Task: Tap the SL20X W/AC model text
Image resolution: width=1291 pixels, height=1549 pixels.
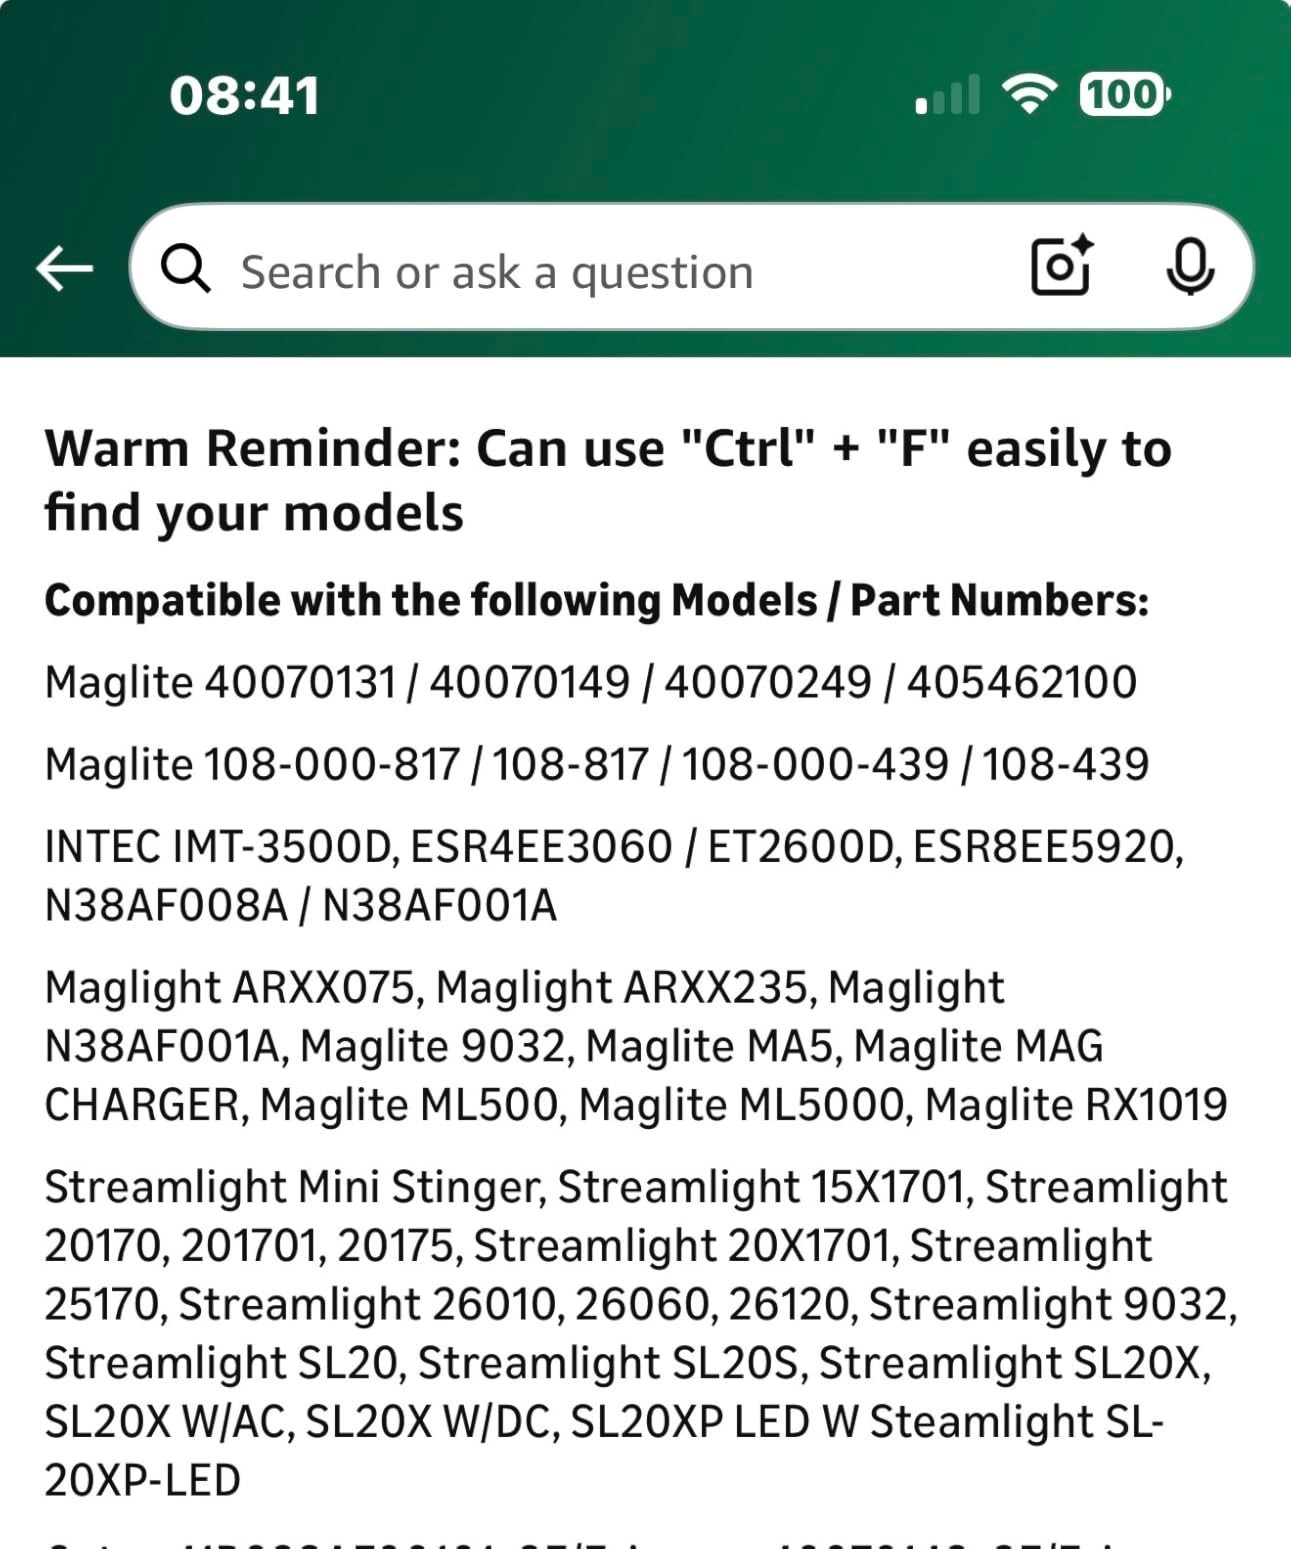Action: pos(169,1421)
